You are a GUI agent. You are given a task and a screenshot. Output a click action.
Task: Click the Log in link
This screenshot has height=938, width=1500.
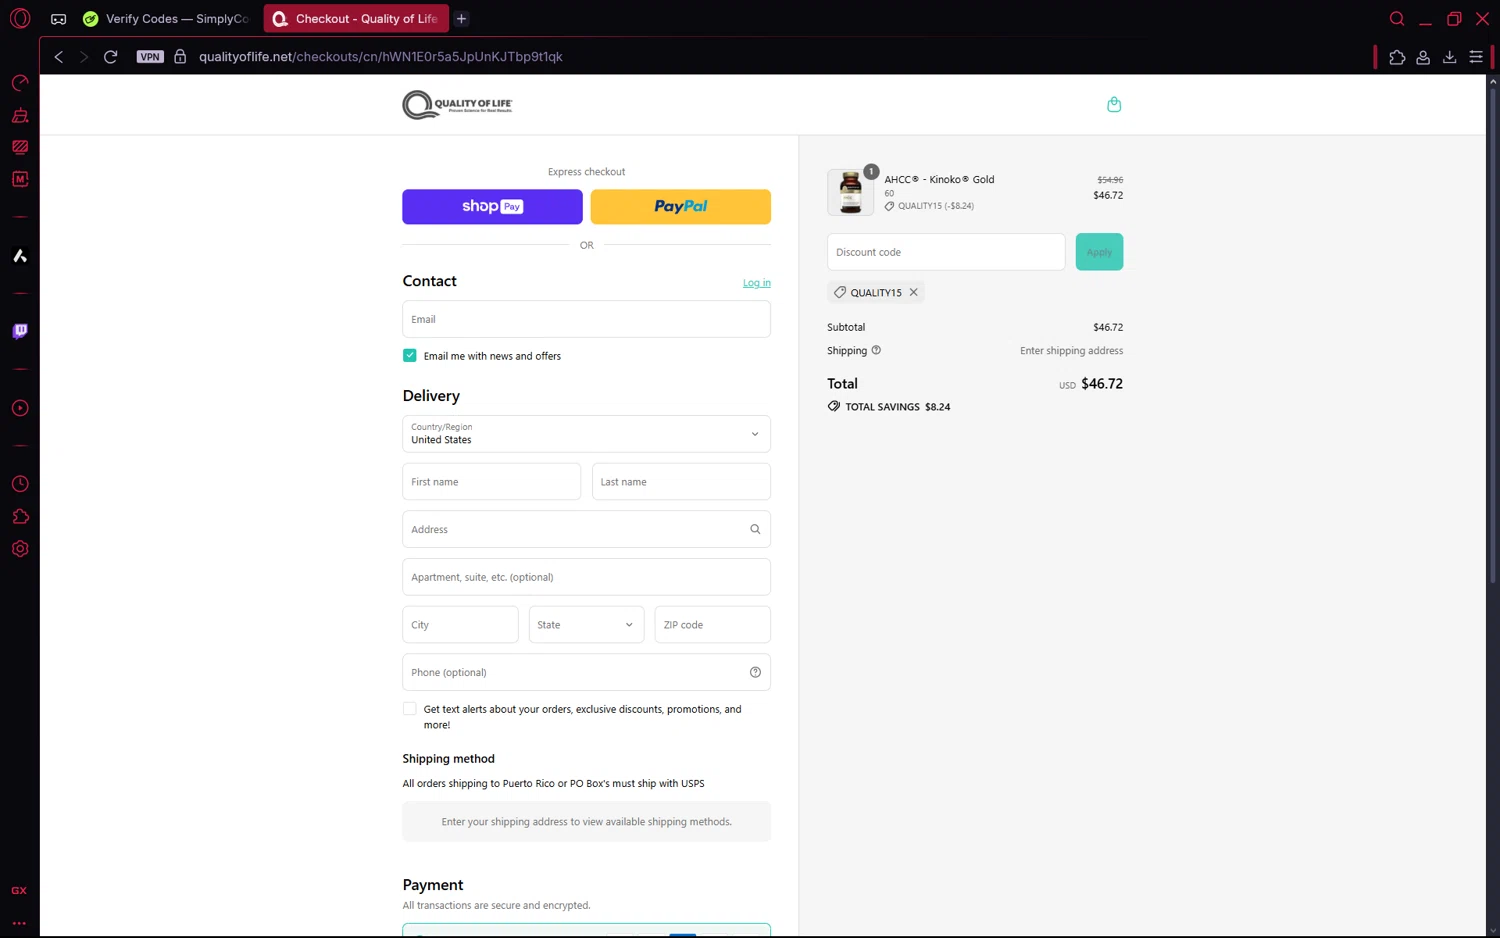click(x=756, y=283)
